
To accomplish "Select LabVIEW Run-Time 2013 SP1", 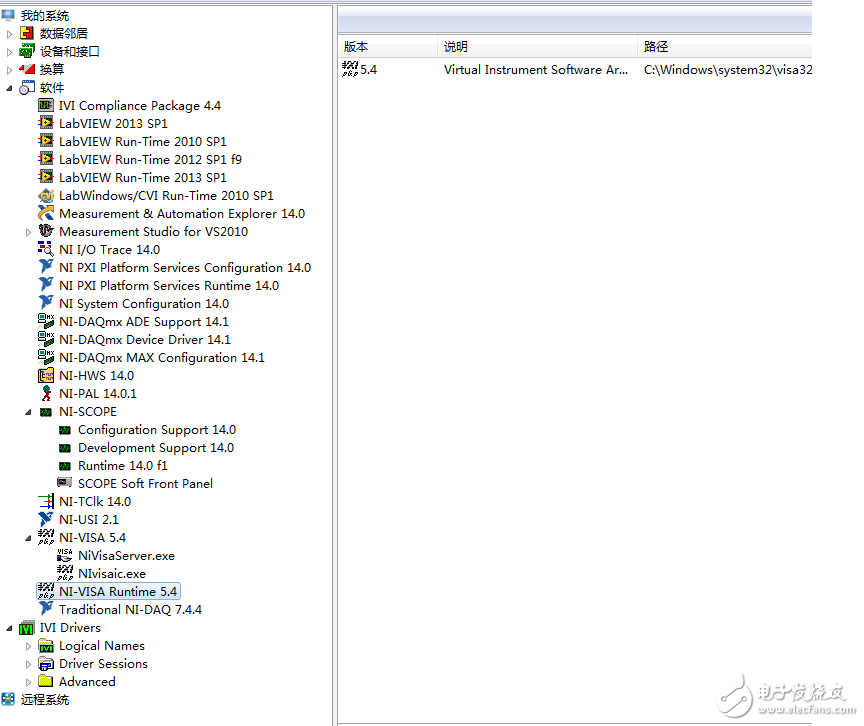I will (143, 177).
